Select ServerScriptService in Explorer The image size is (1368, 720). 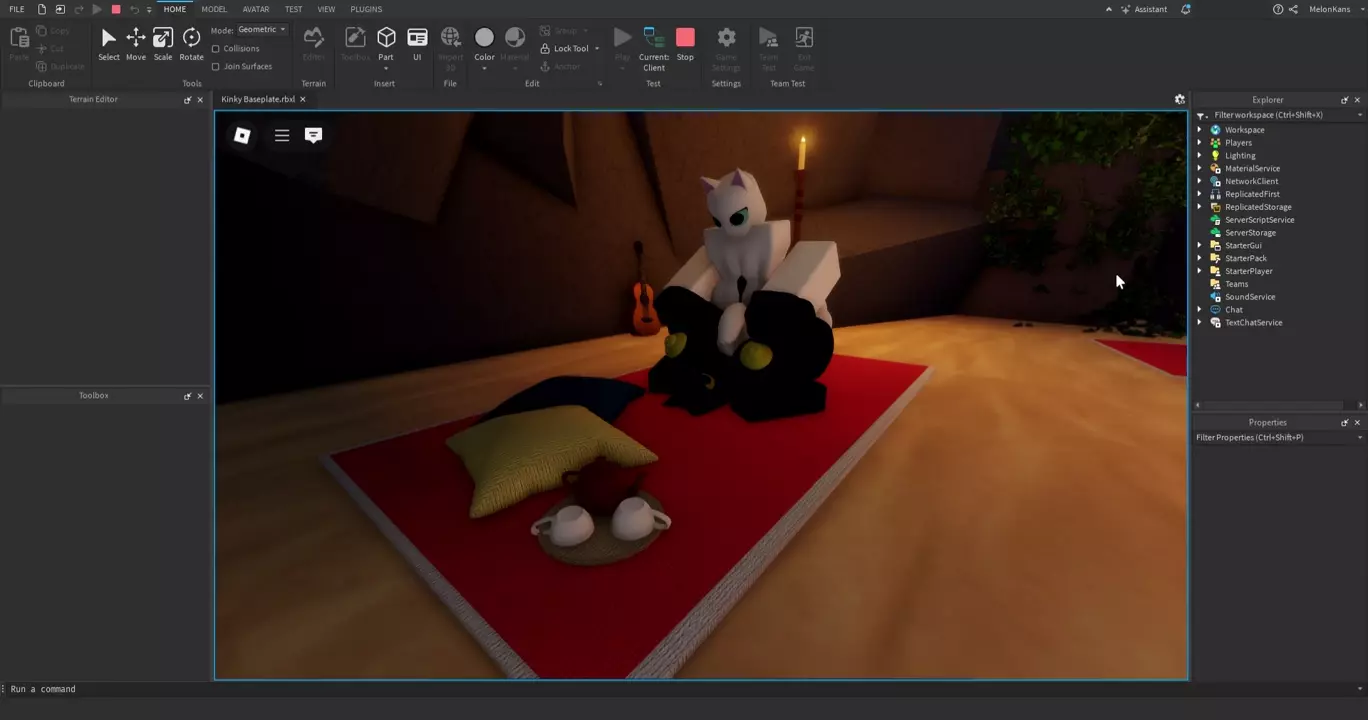[x=1259, y=220]
